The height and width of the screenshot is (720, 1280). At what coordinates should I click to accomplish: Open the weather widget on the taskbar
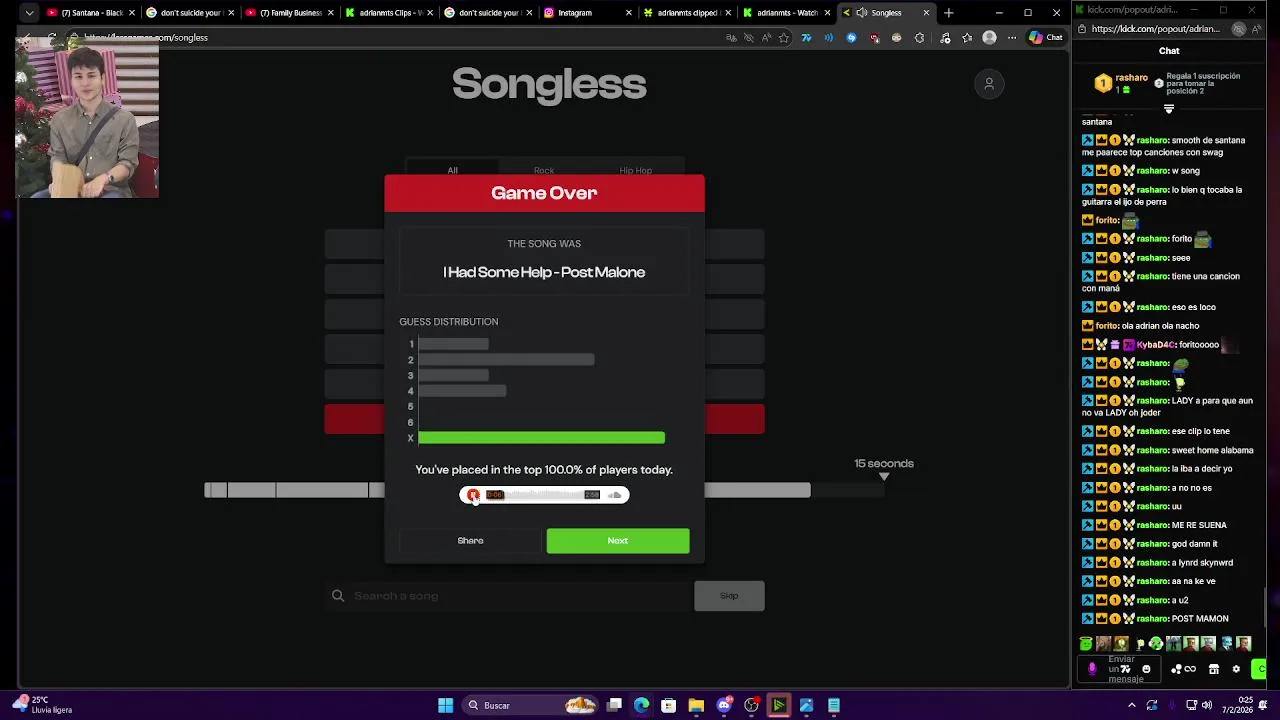[43, 705]
